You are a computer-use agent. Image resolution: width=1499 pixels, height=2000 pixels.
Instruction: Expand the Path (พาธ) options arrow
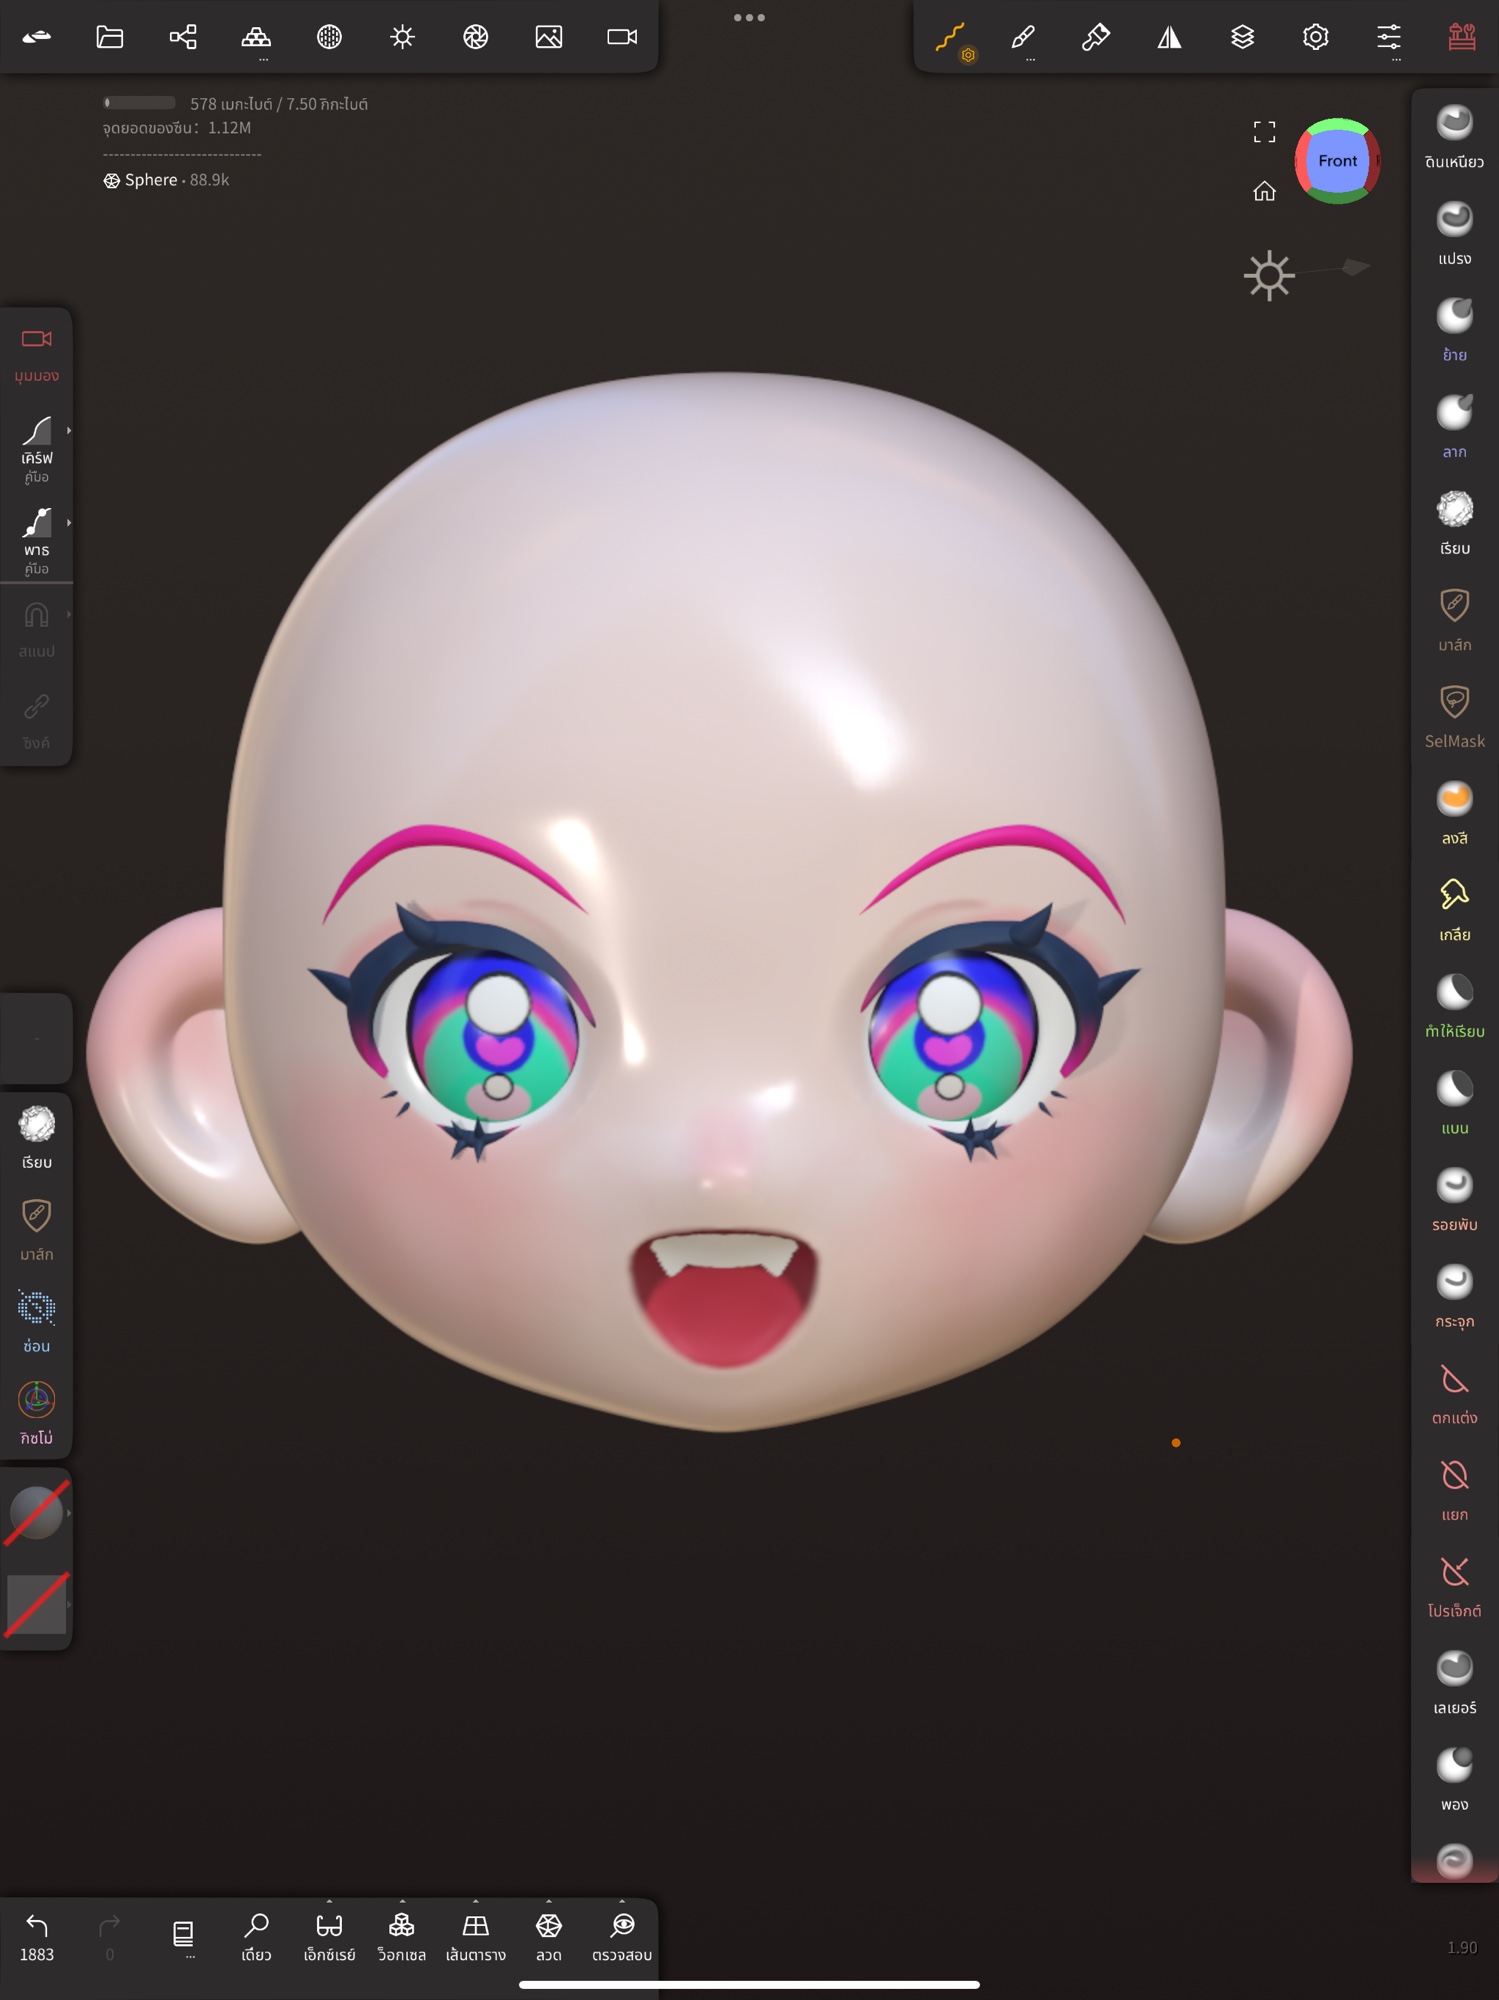click(x=68, y=523)
